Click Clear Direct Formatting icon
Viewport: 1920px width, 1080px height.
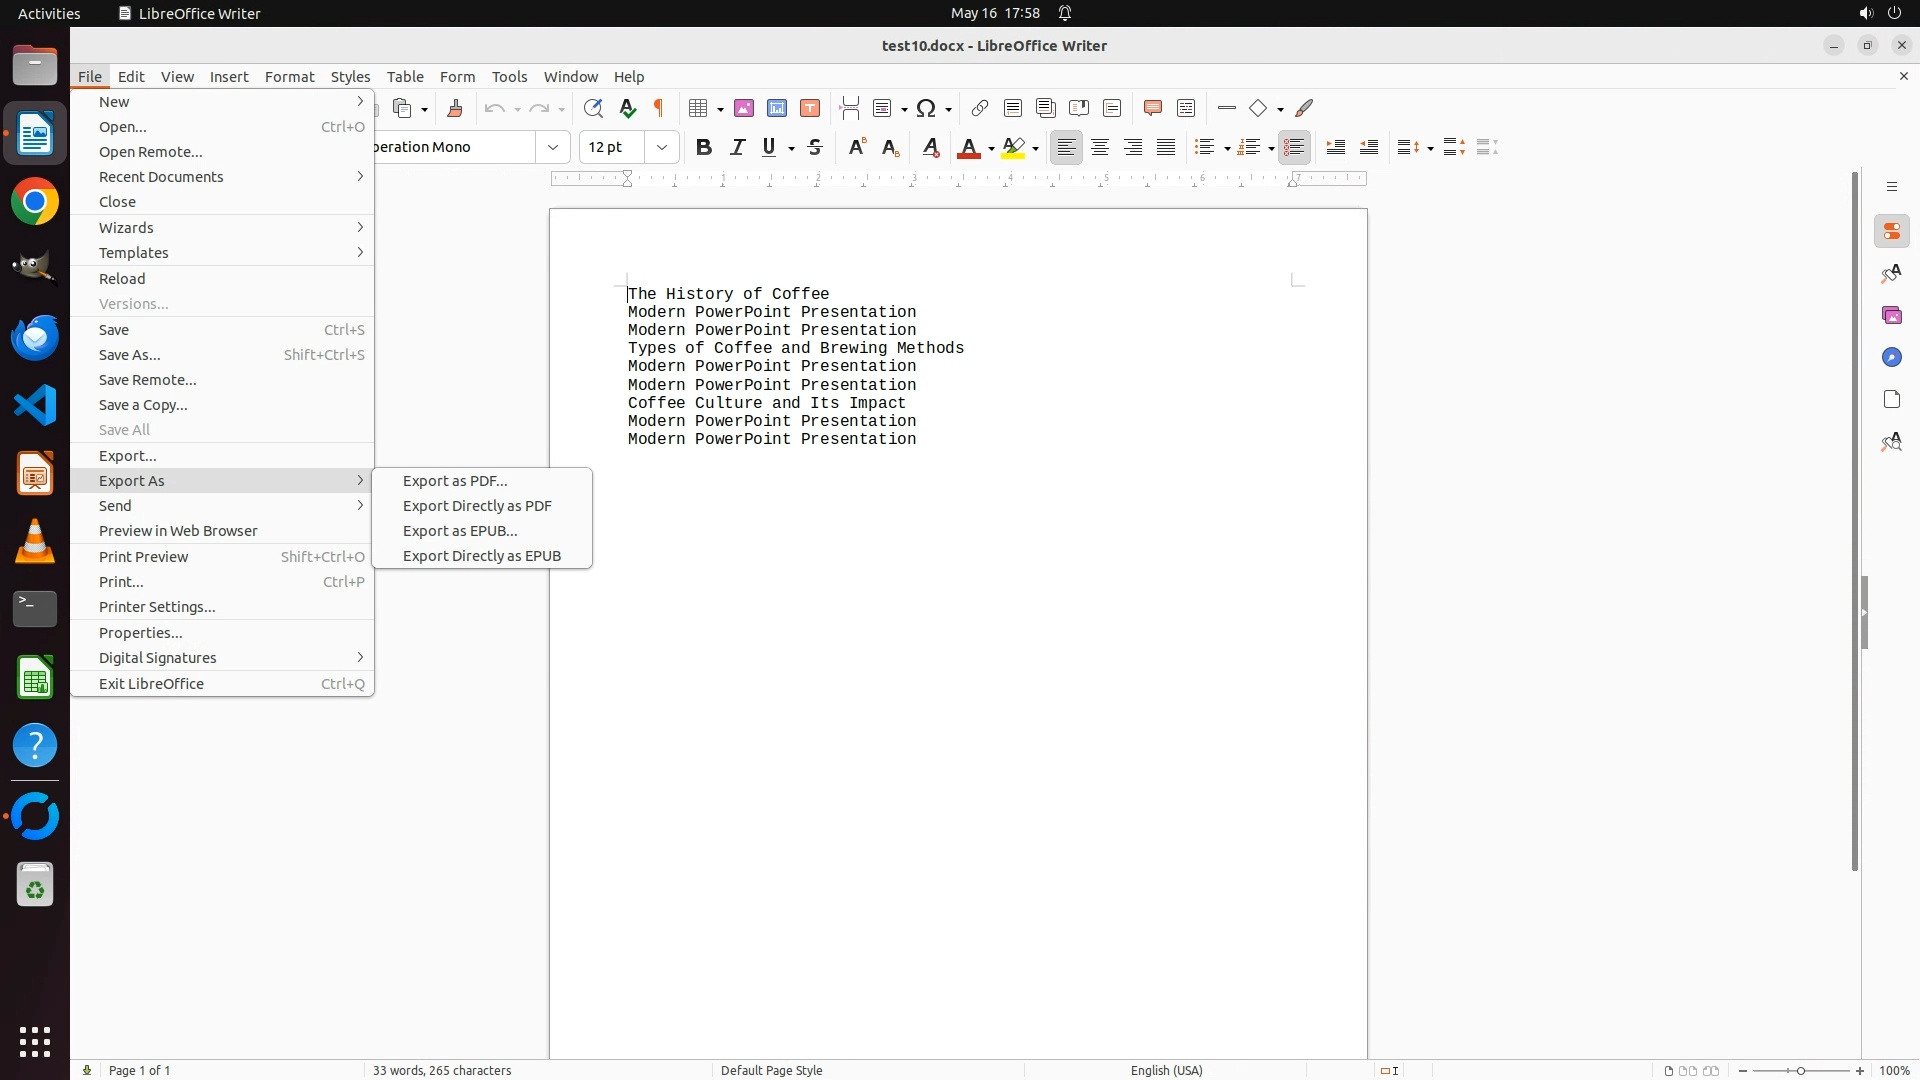(x=930, y=147)
